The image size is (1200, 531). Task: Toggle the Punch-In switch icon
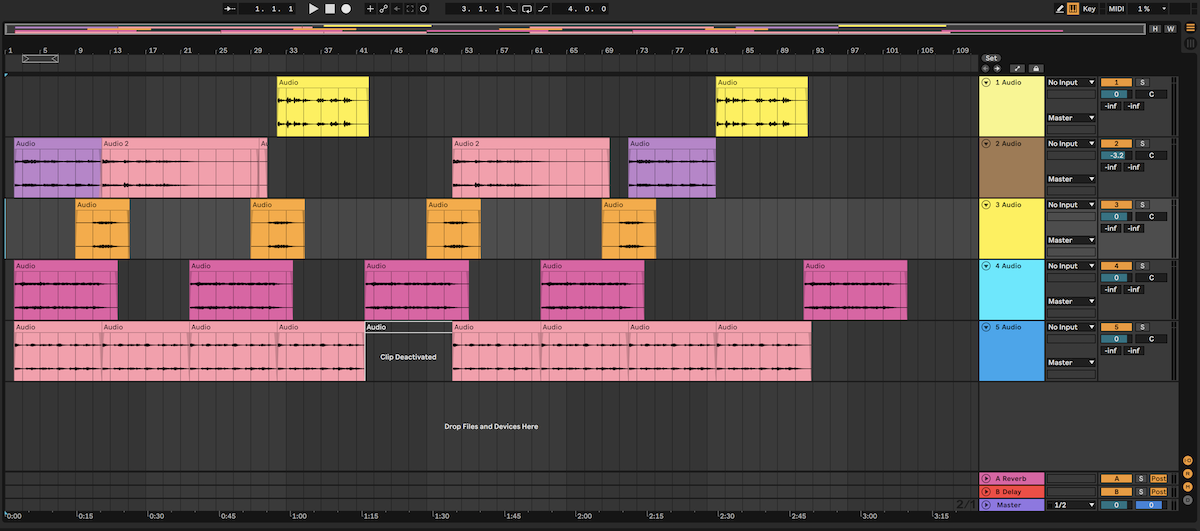[x=511, y=8]
